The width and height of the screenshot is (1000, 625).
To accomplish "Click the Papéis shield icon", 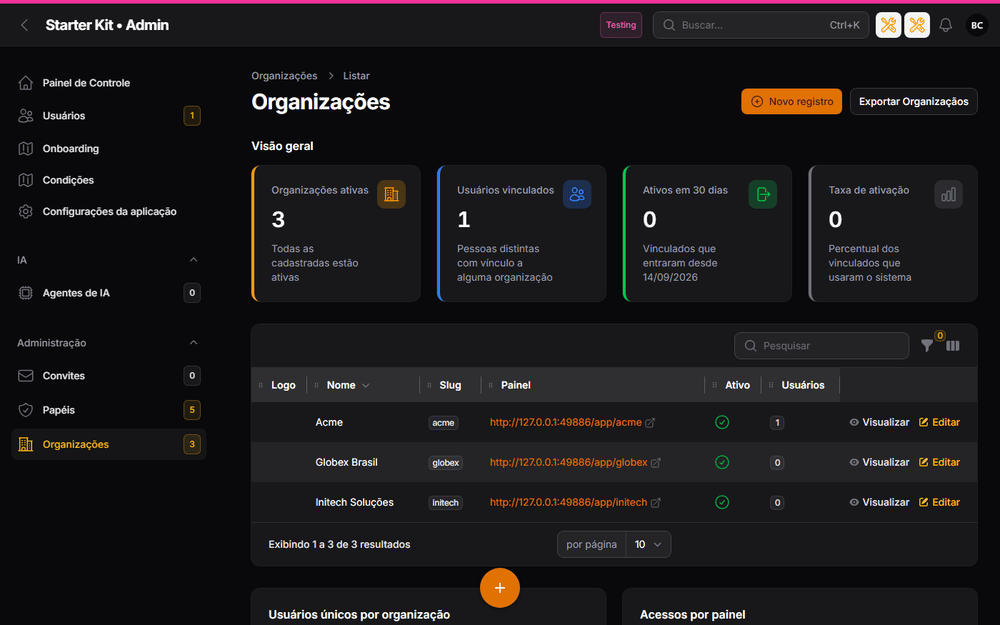I will point(26,410).
